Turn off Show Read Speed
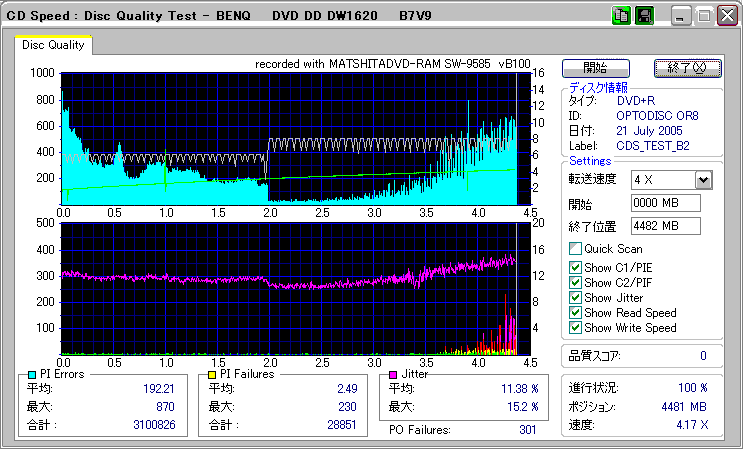Screen dimensions: 743x449 tap(575, 312)
